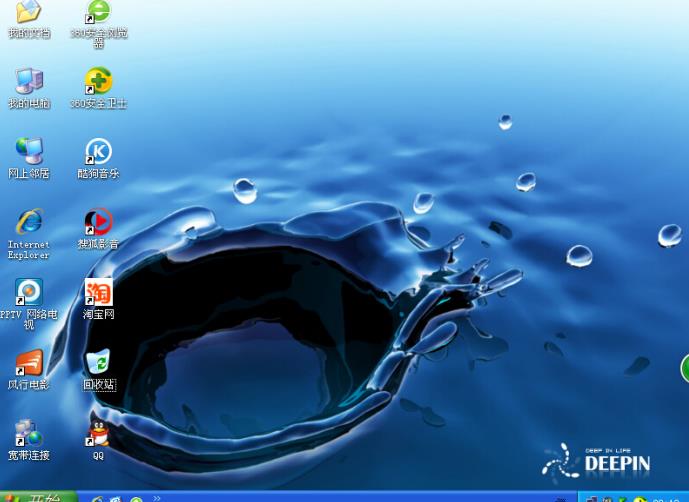
Task: Expand the quick launch » chevron
Action: click(x=156, y=498)
